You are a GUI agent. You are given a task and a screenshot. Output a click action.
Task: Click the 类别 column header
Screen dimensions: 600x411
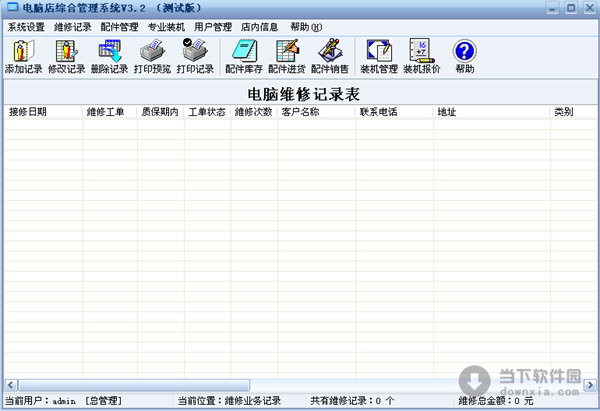click(x=573, y=112)
